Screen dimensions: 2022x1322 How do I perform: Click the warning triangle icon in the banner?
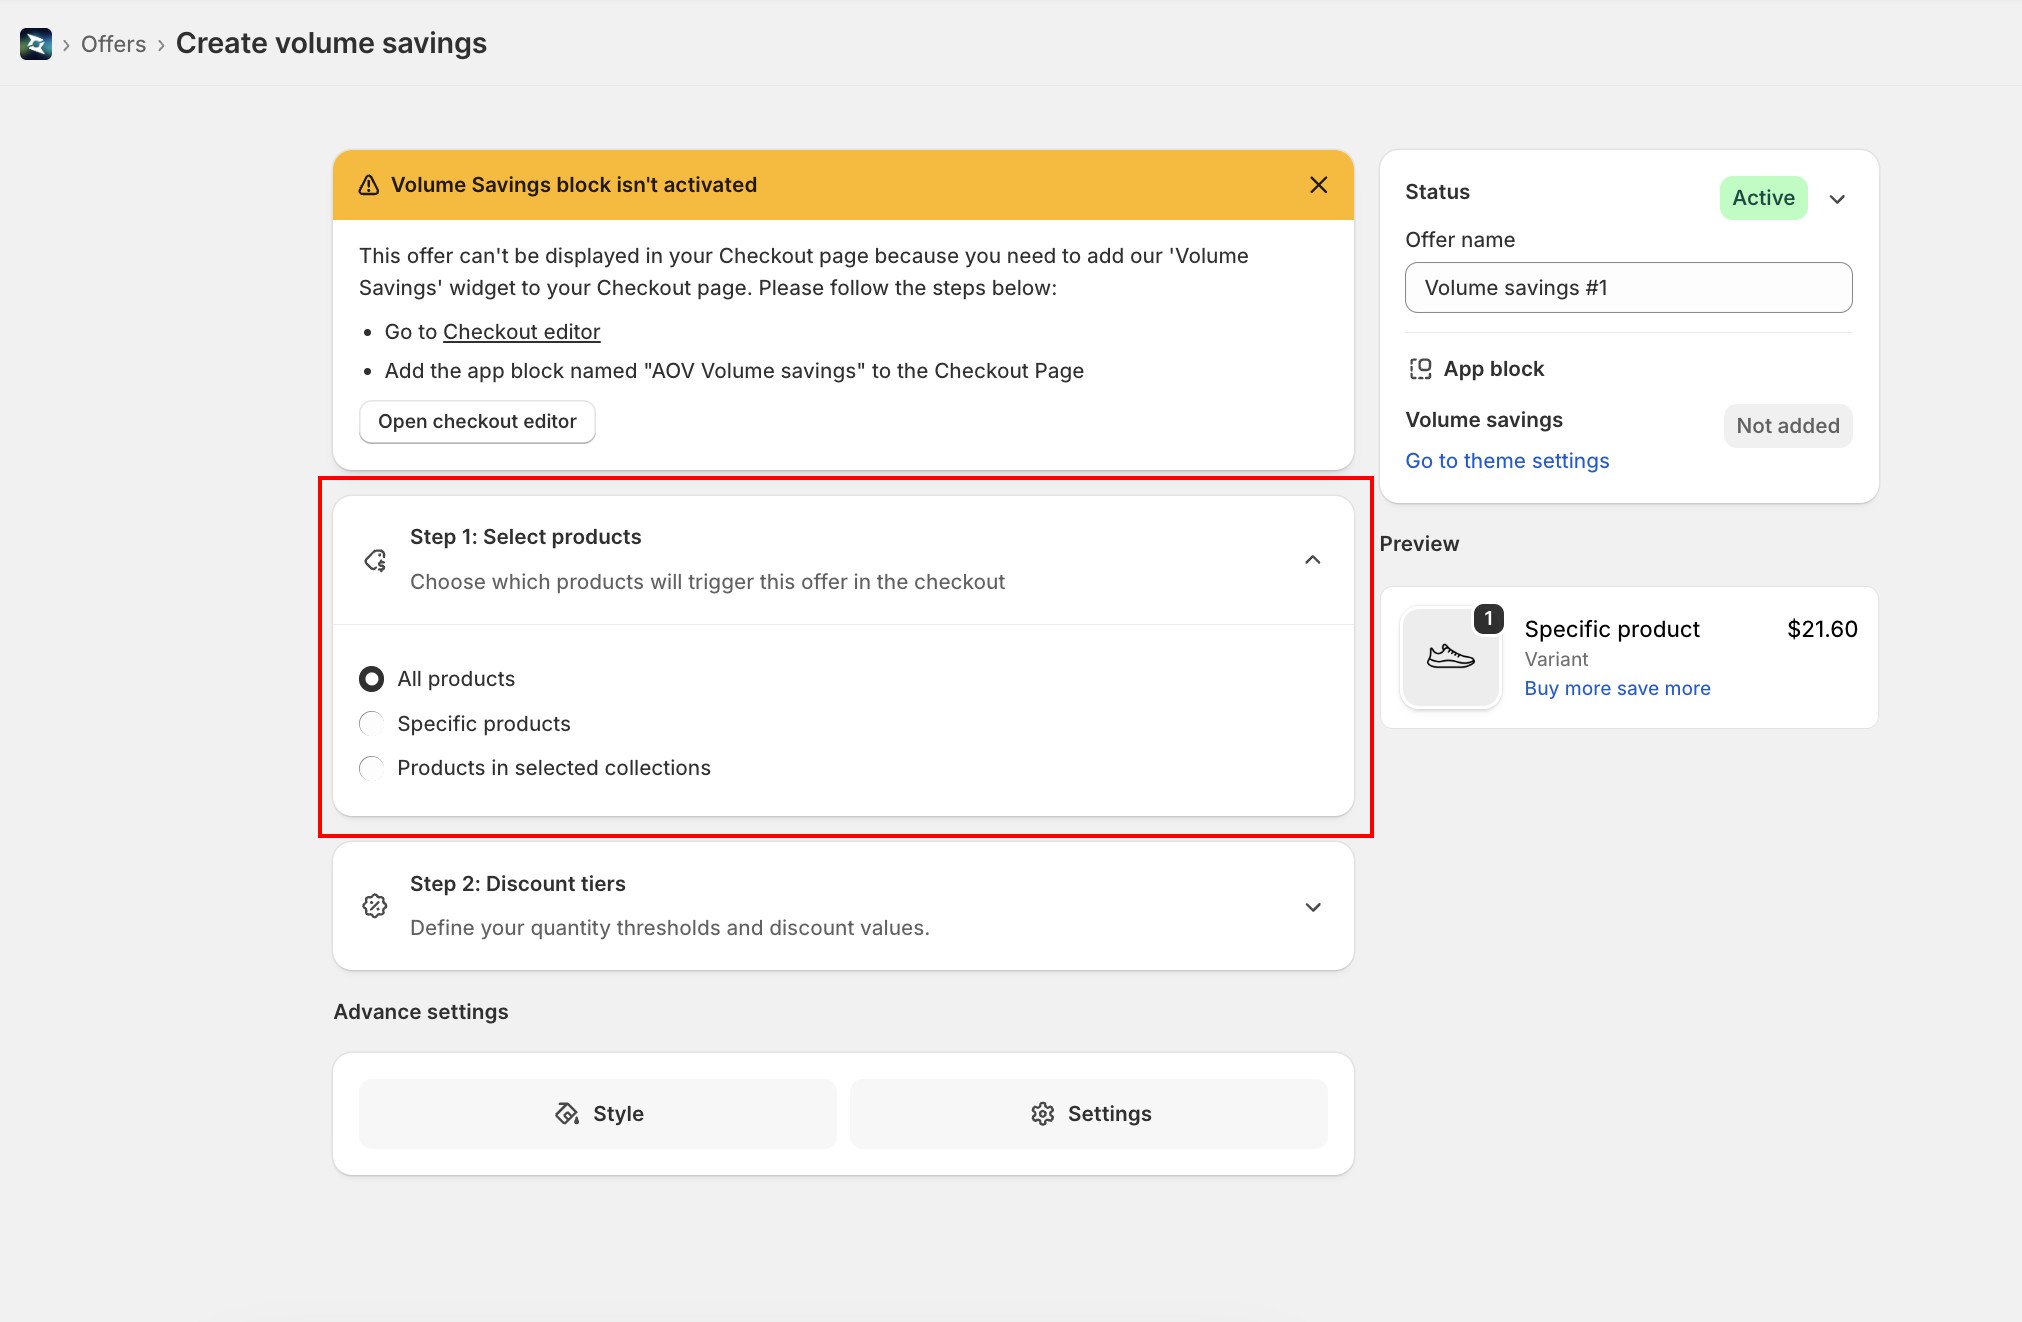click(x=369, y=185)
